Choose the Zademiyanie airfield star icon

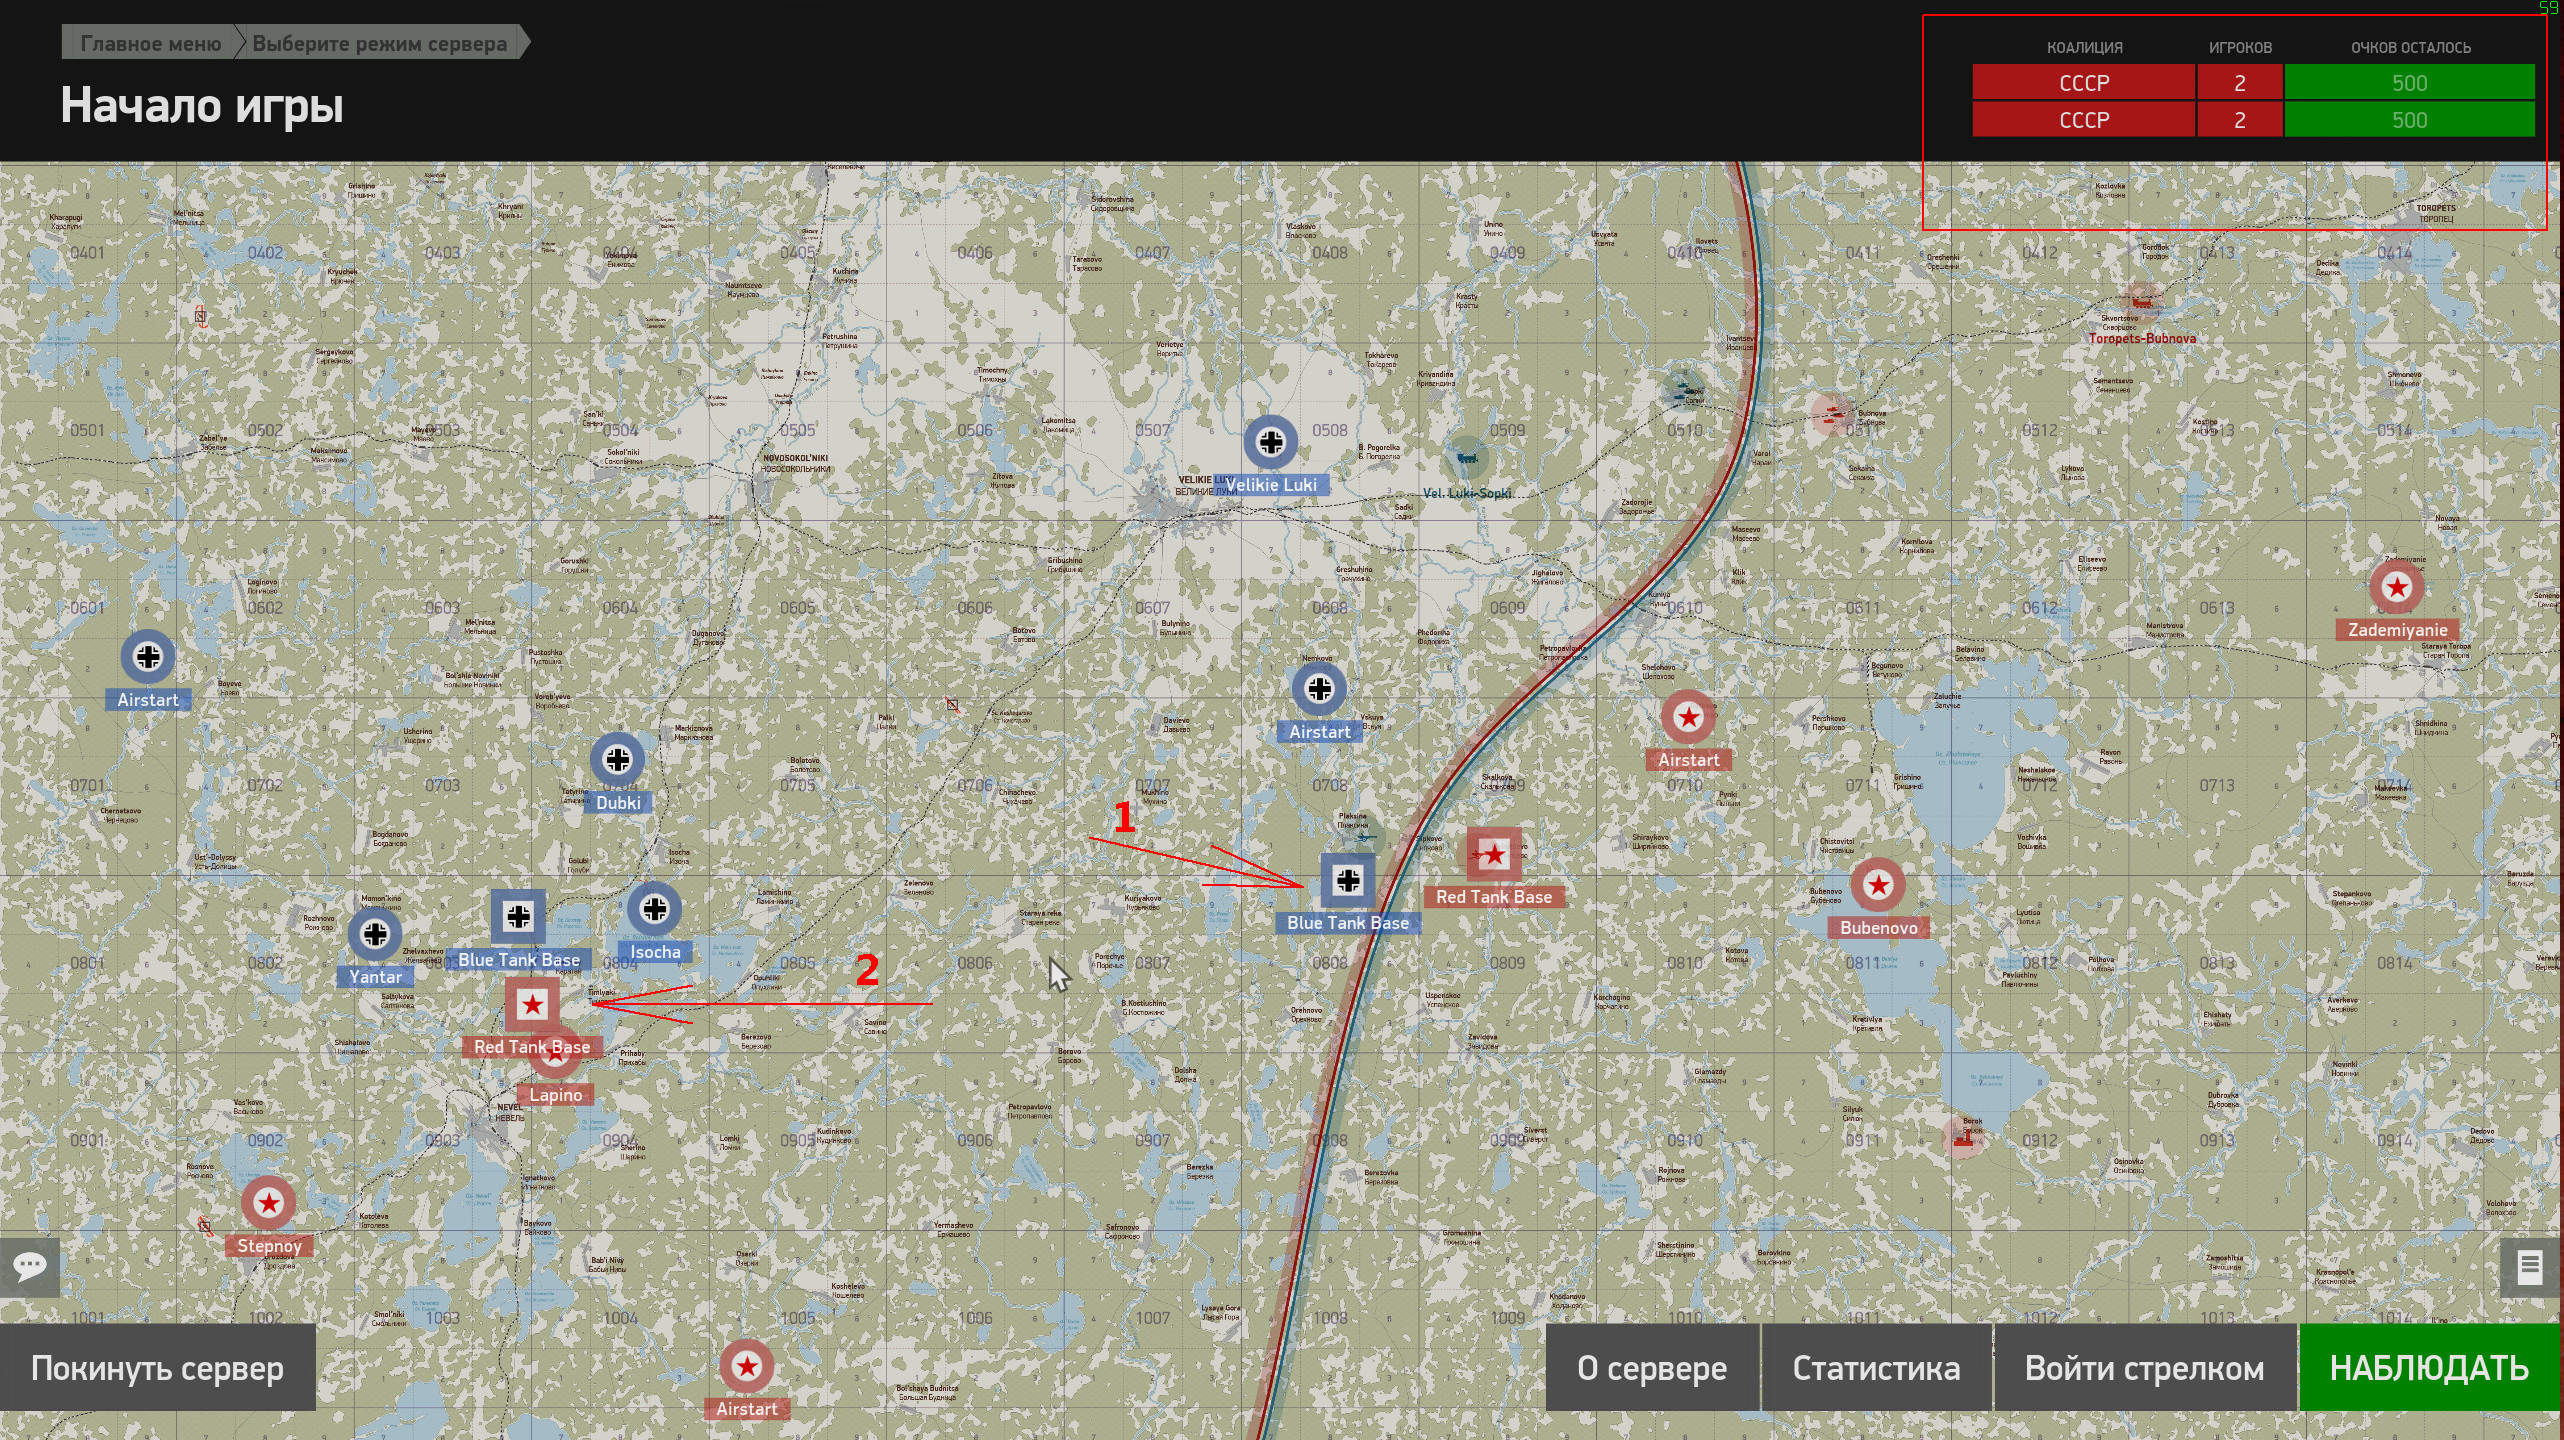[x=2396, y=587]
